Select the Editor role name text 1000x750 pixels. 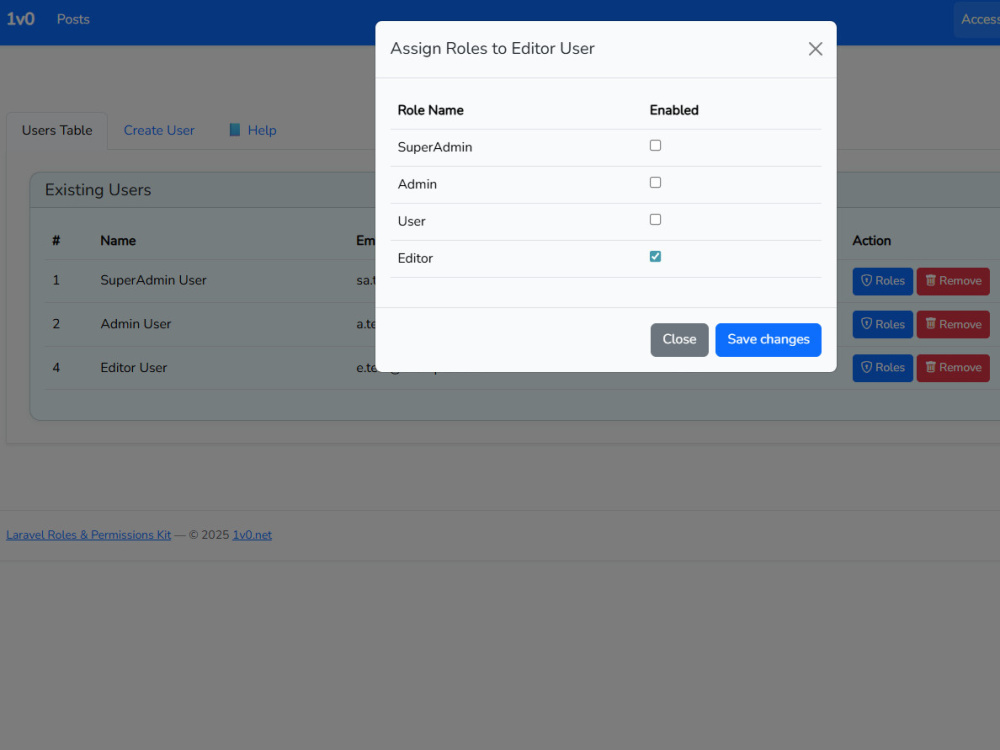pos(415,258)
